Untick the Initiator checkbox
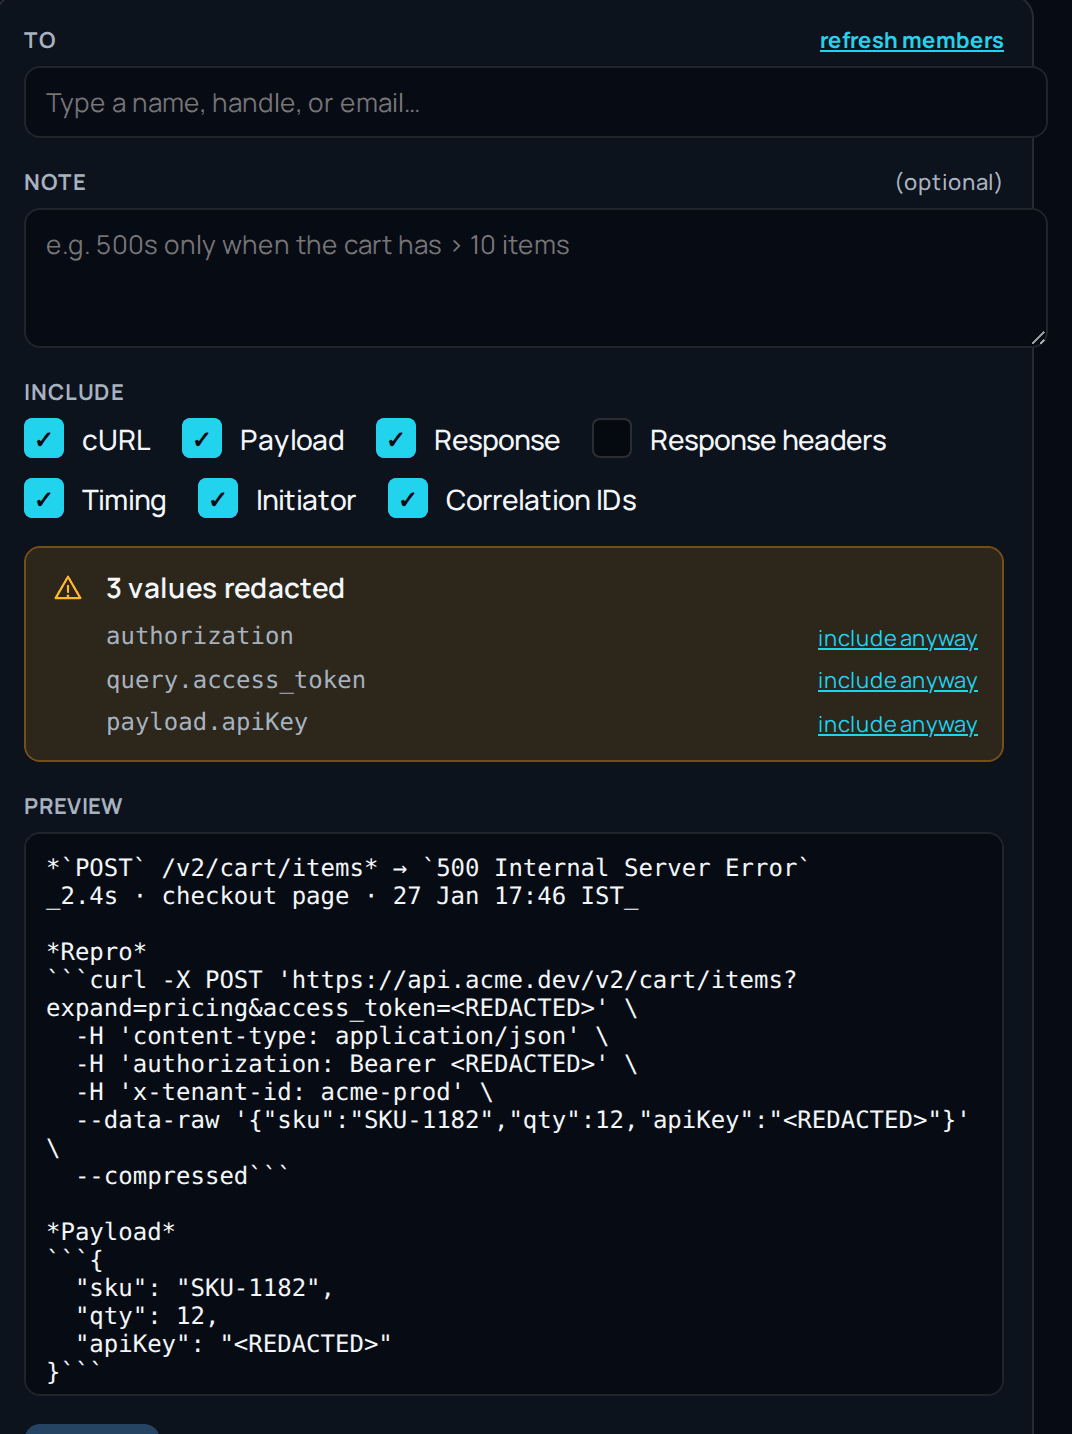Viewport: 1072px width, 1434px height. [x=218, y=498]
